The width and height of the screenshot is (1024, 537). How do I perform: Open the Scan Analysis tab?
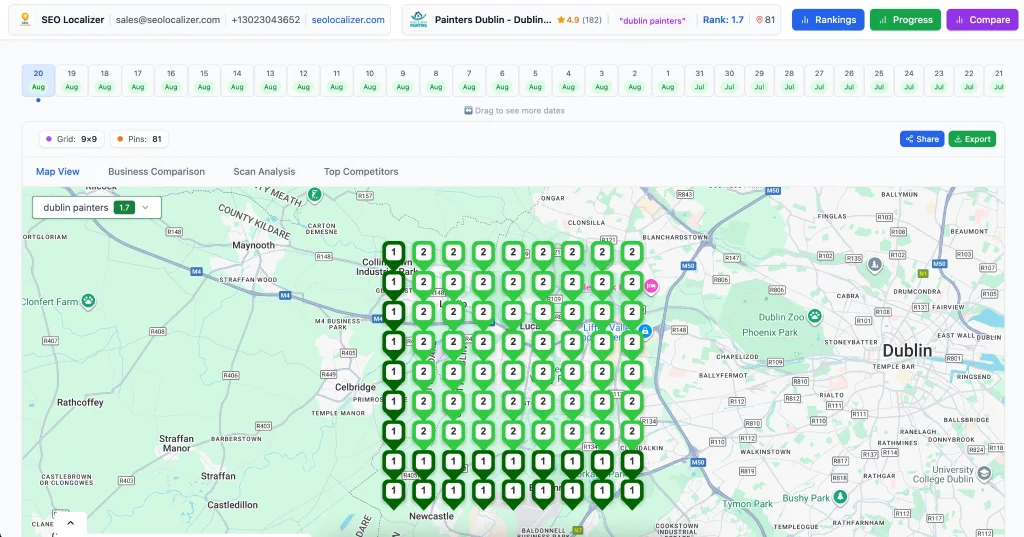tap(264, 171)
